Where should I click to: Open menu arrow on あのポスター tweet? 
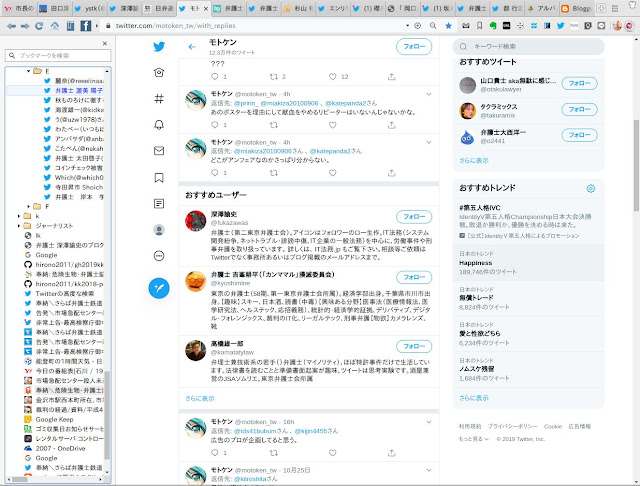tap(429, 94)
